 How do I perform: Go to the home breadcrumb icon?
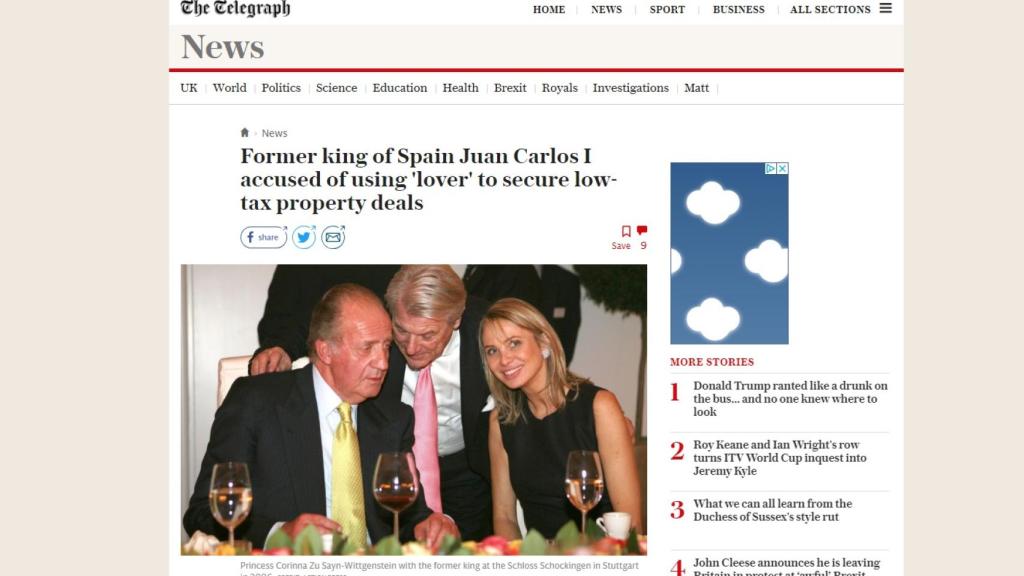coord(245,133)
